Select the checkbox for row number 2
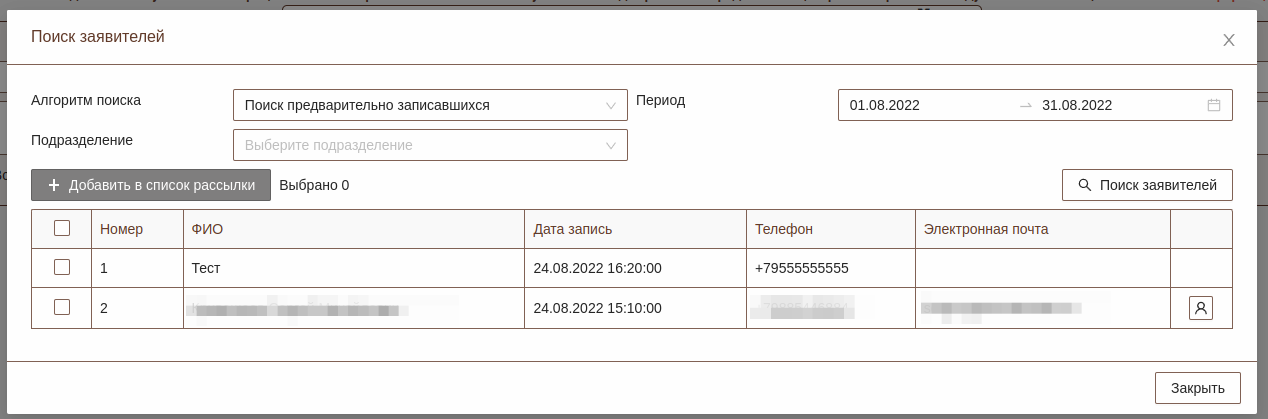 62,307
